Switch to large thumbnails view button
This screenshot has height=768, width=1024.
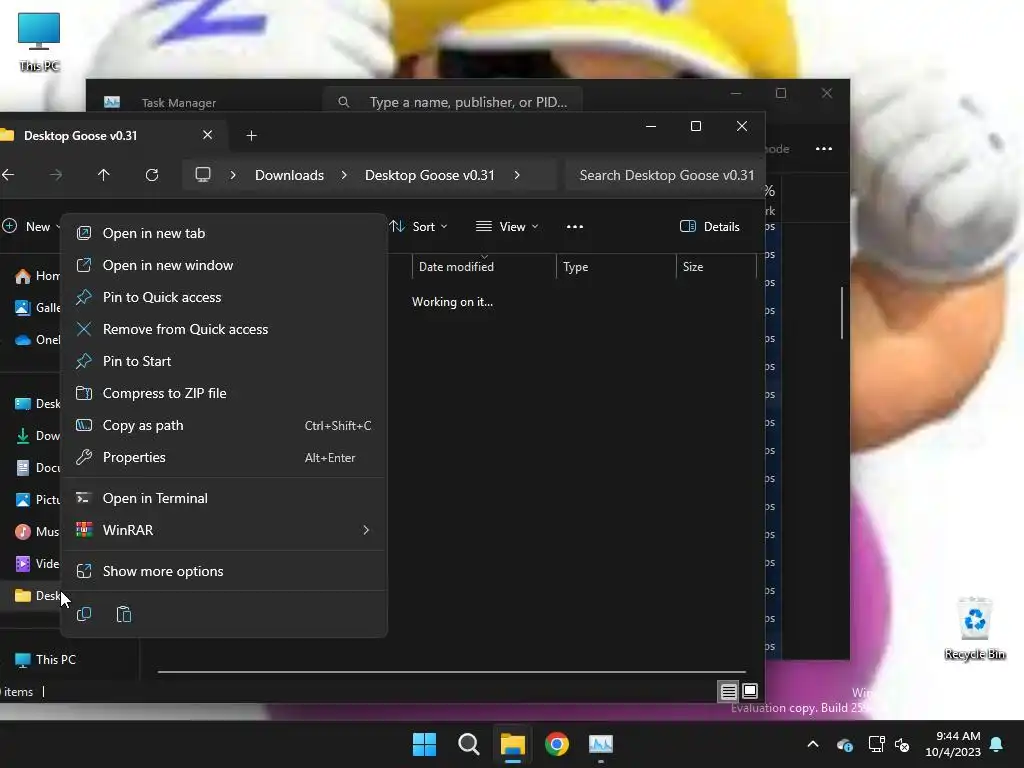(x=750, y=691)
